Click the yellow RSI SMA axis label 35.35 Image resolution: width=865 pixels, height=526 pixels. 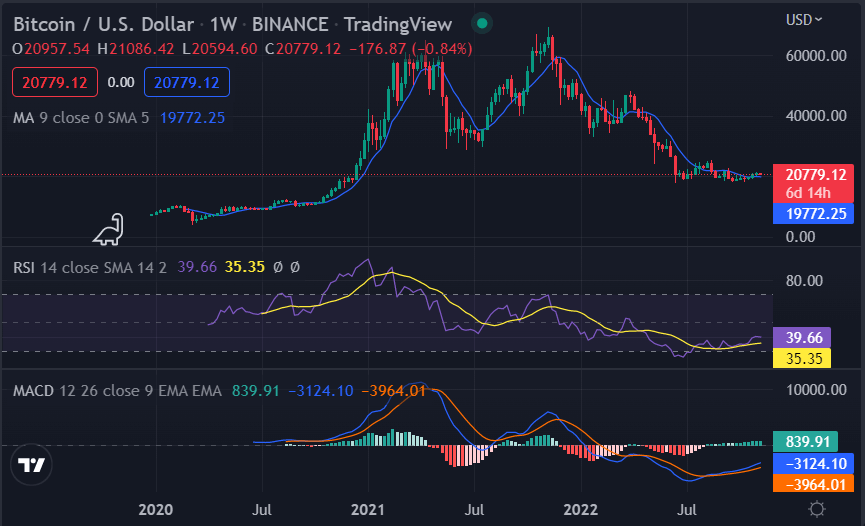pyautogui.click(x=802, y=358)
